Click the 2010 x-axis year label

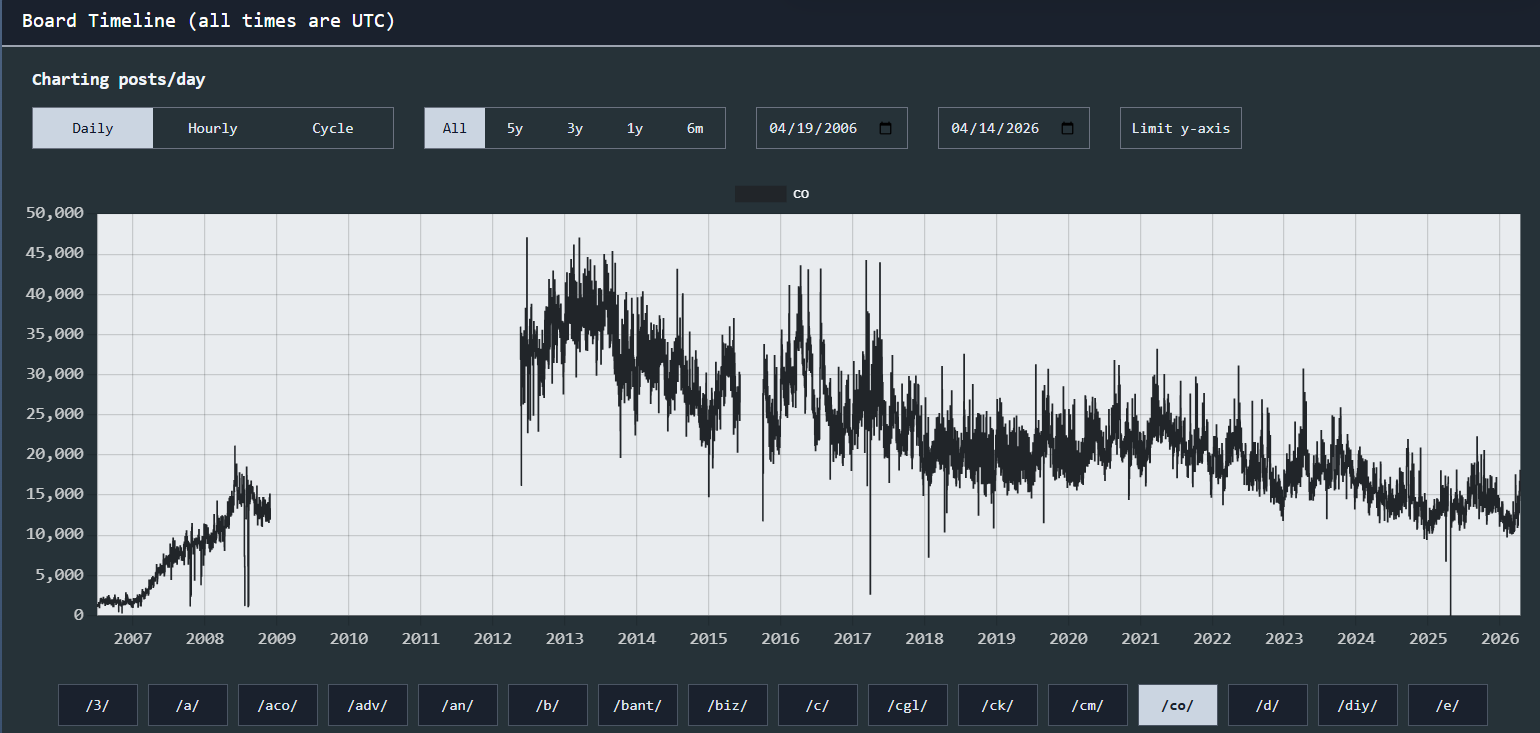click(349, 638)
